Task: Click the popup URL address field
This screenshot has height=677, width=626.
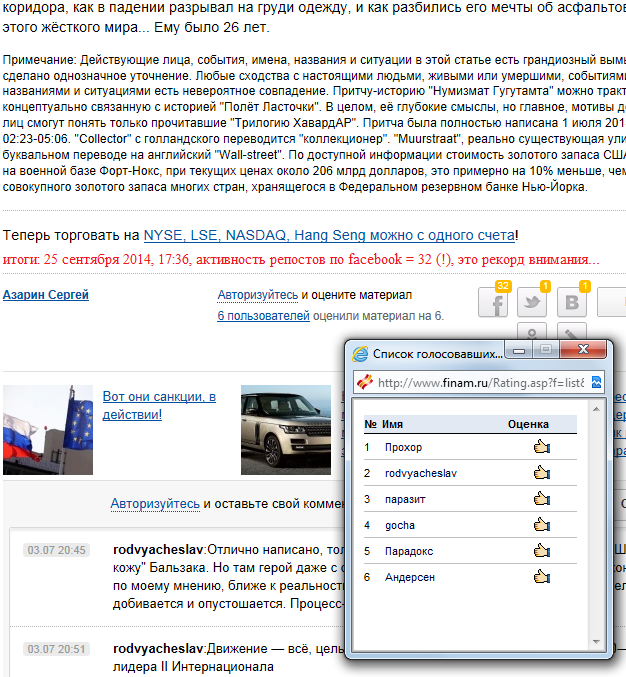Action: pos(480,382)
